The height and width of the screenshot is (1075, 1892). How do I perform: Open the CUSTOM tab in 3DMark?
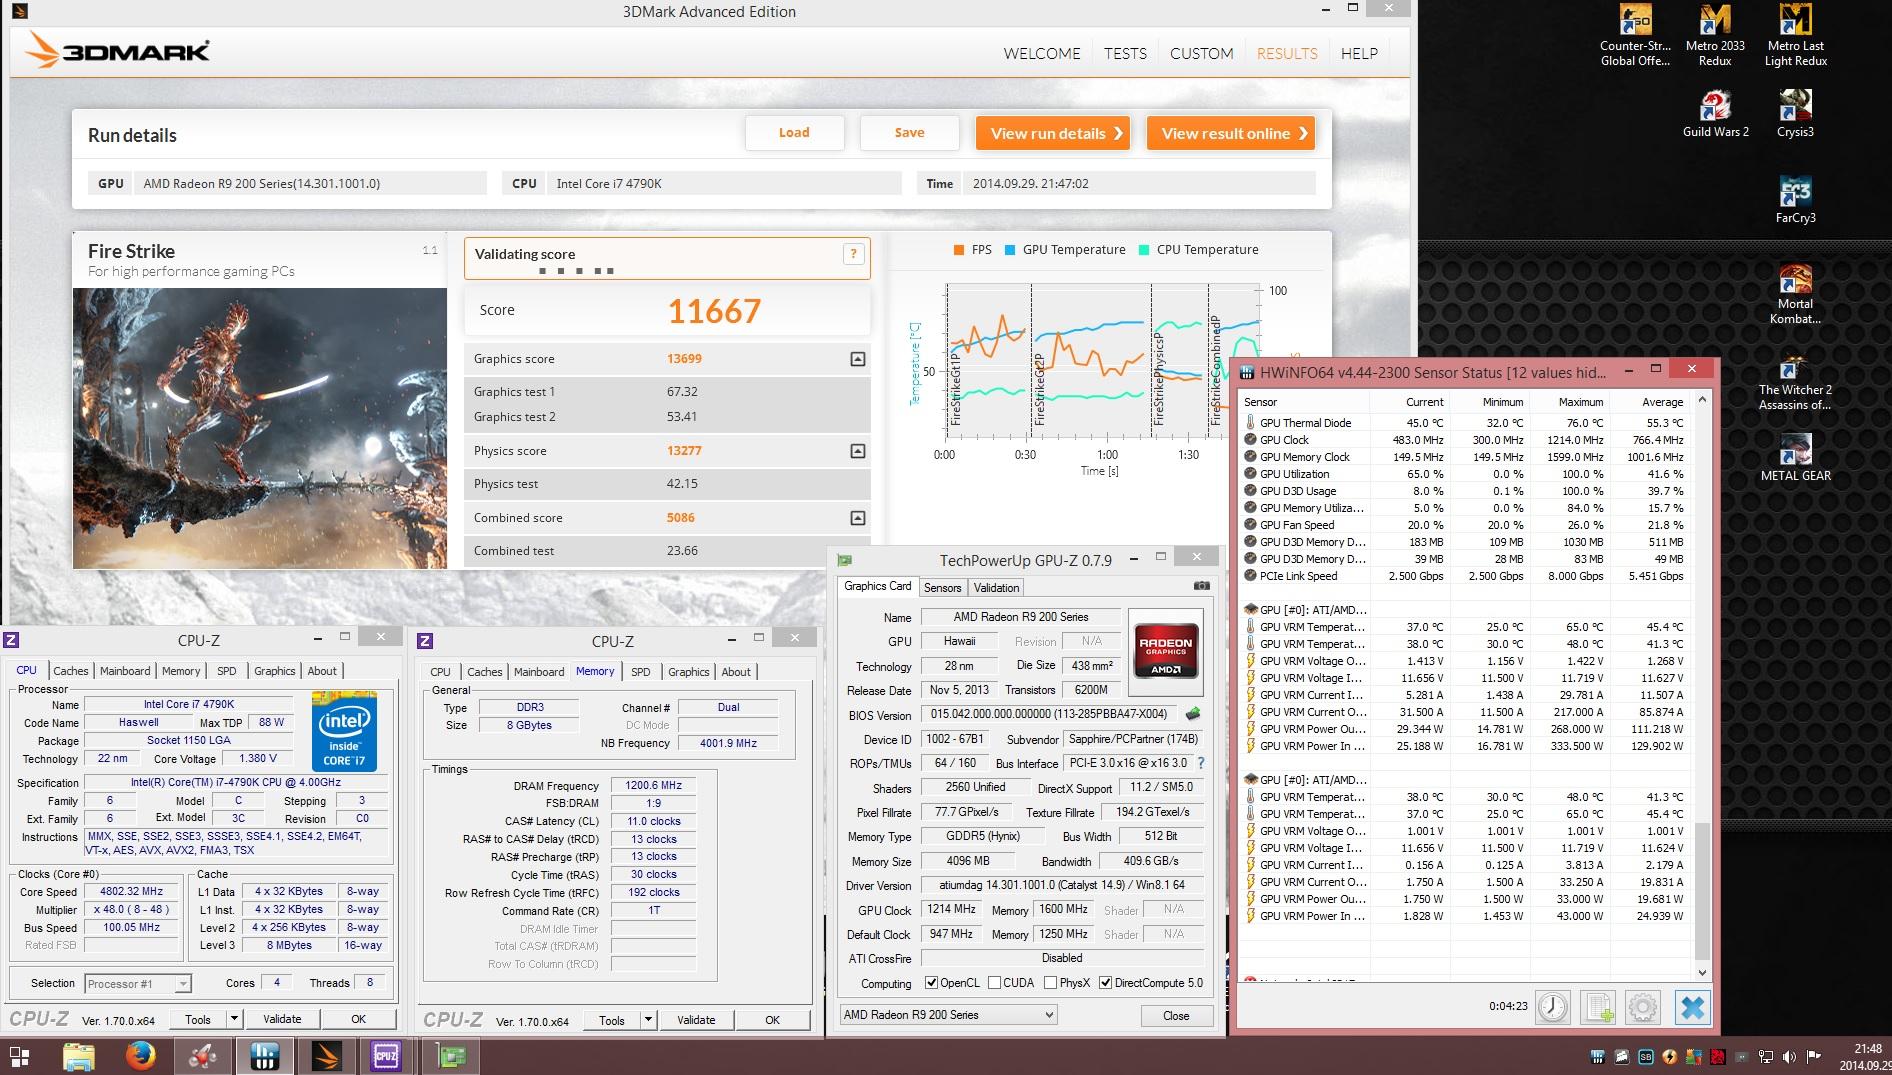coord(1201,53)
